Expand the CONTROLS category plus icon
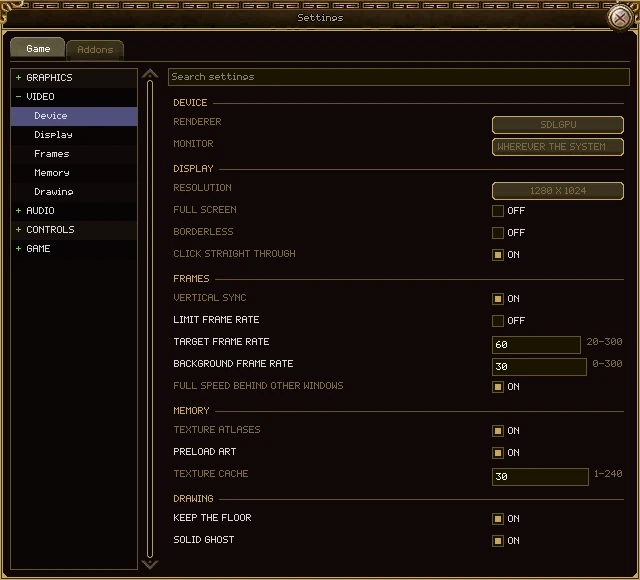Image resolution: width=640 pixels, height=580 pixels. point(18,229)
